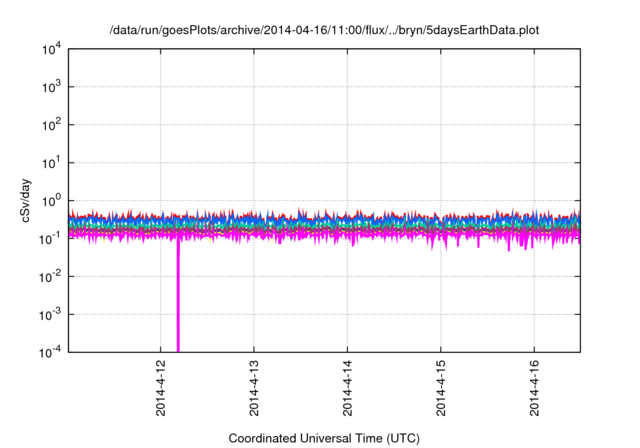
Task: Click the 2014-4-15 date tick label
Action: click(x=441, y=388)
